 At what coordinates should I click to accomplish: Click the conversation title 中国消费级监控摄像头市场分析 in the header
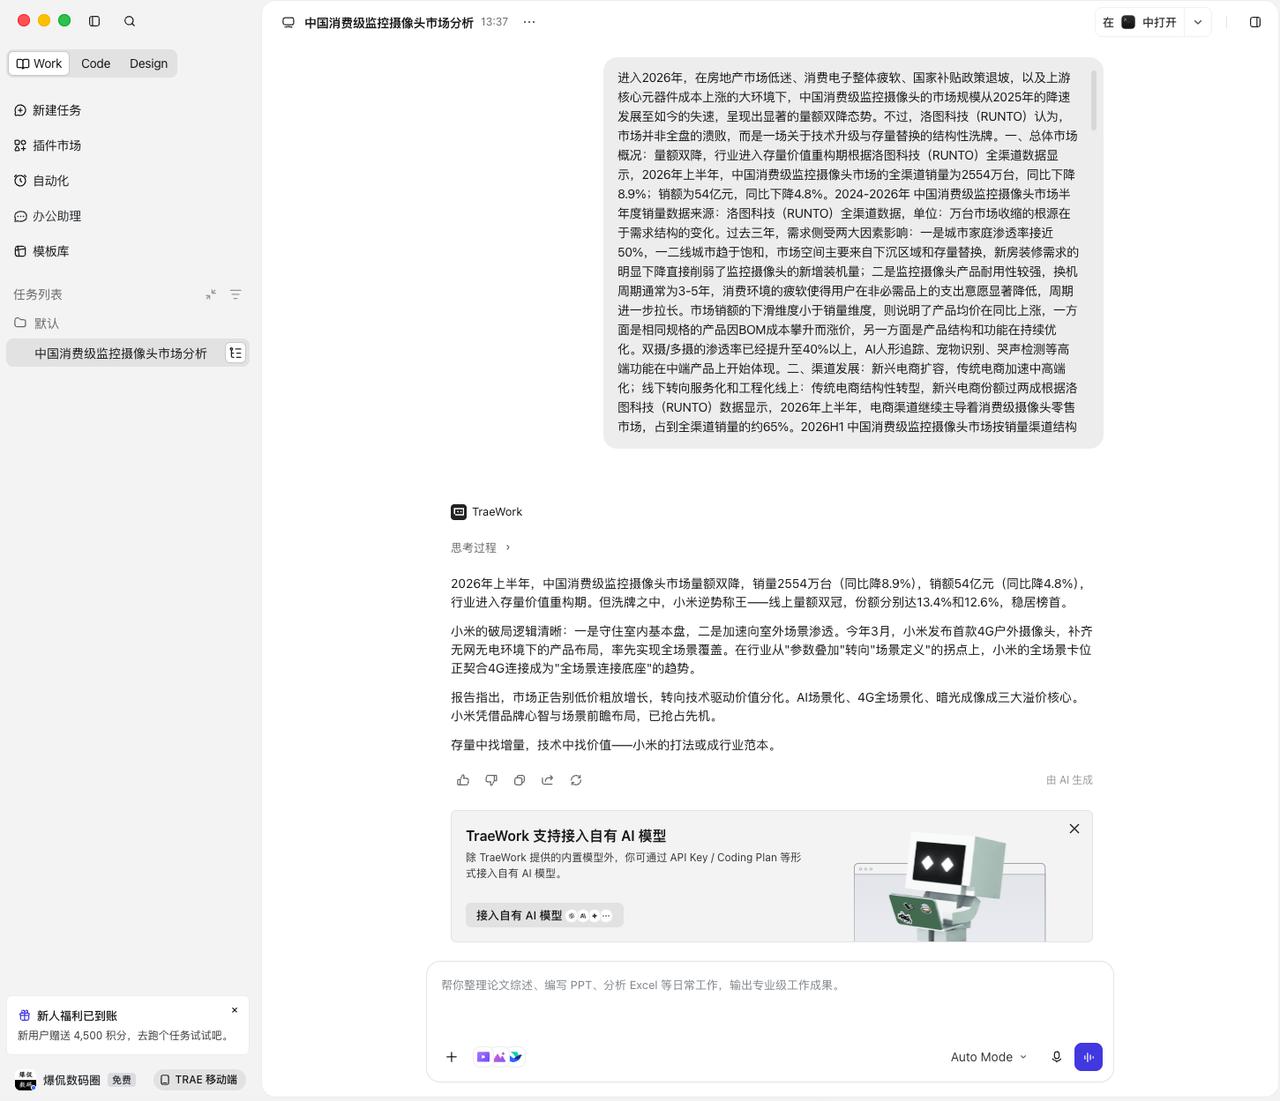(x=389, y=22)
